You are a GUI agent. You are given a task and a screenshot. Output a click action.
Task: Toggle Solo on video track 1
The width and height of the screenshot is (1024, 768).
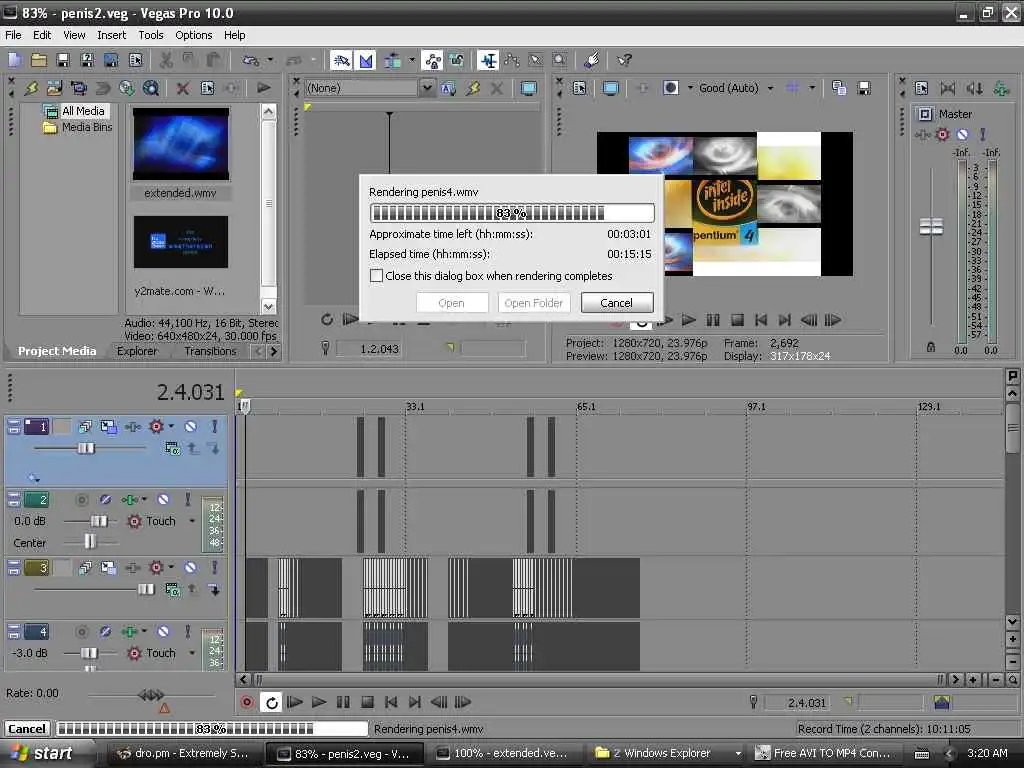[214, 426]
